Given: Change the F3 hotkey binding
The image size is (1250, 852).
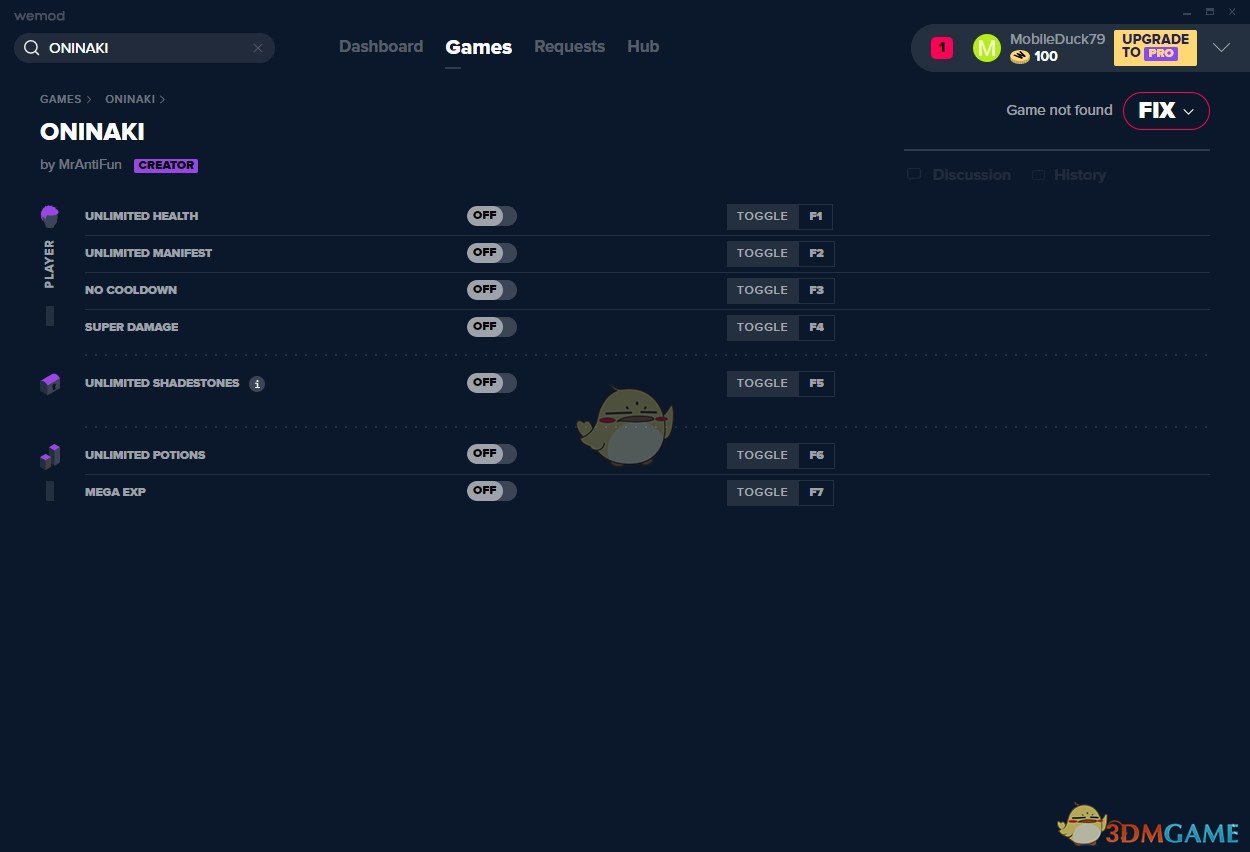Looking at the screenshot, I should [816, 290].
